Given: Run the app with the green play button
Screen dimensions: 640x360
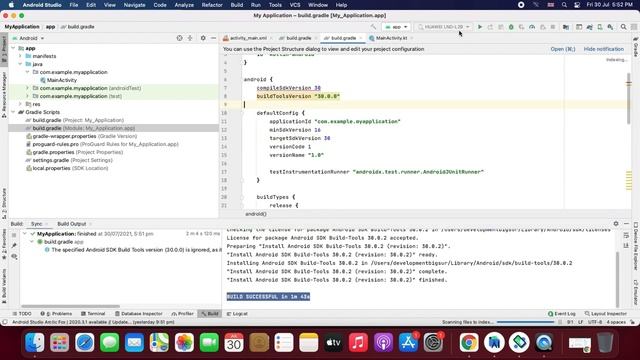Looking at the screenshot, I should coord(480,27).
